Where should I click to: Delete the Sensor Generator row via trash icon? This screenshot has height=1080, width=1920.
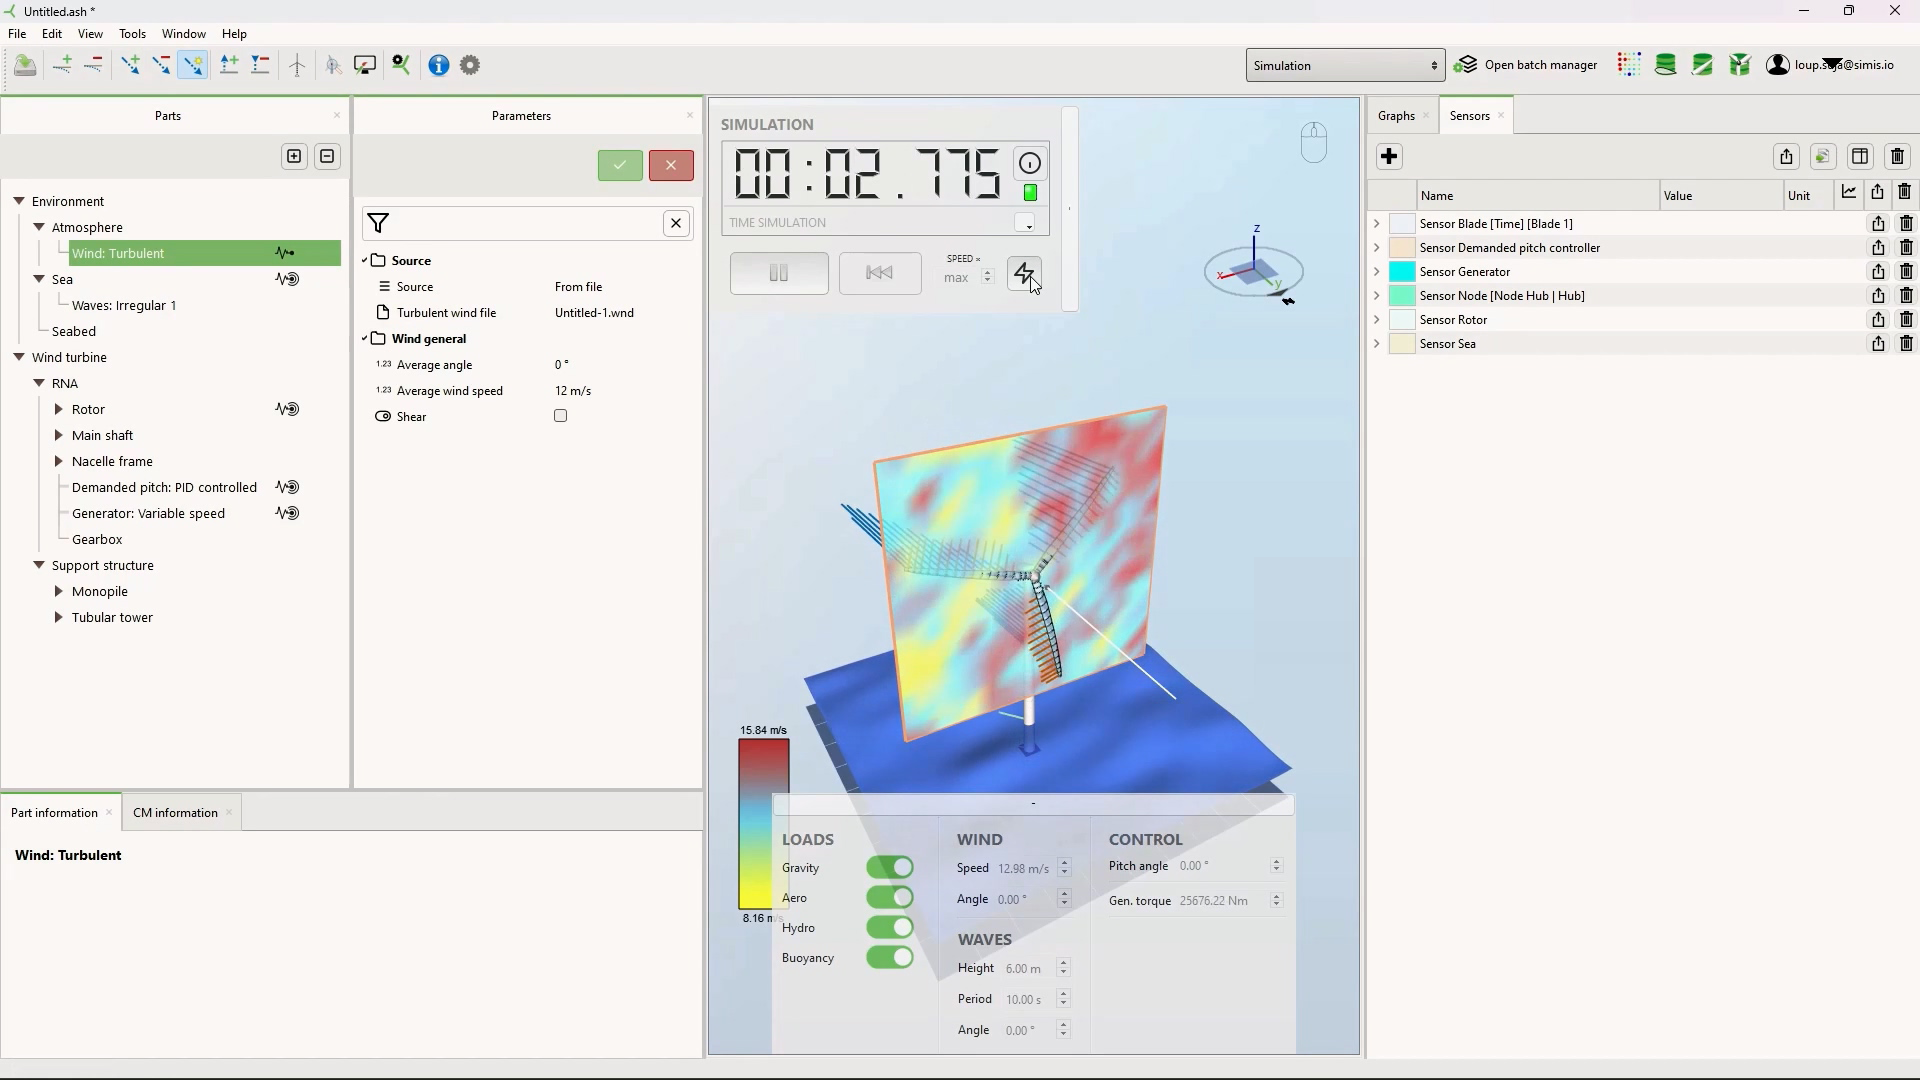(1906, 272)
